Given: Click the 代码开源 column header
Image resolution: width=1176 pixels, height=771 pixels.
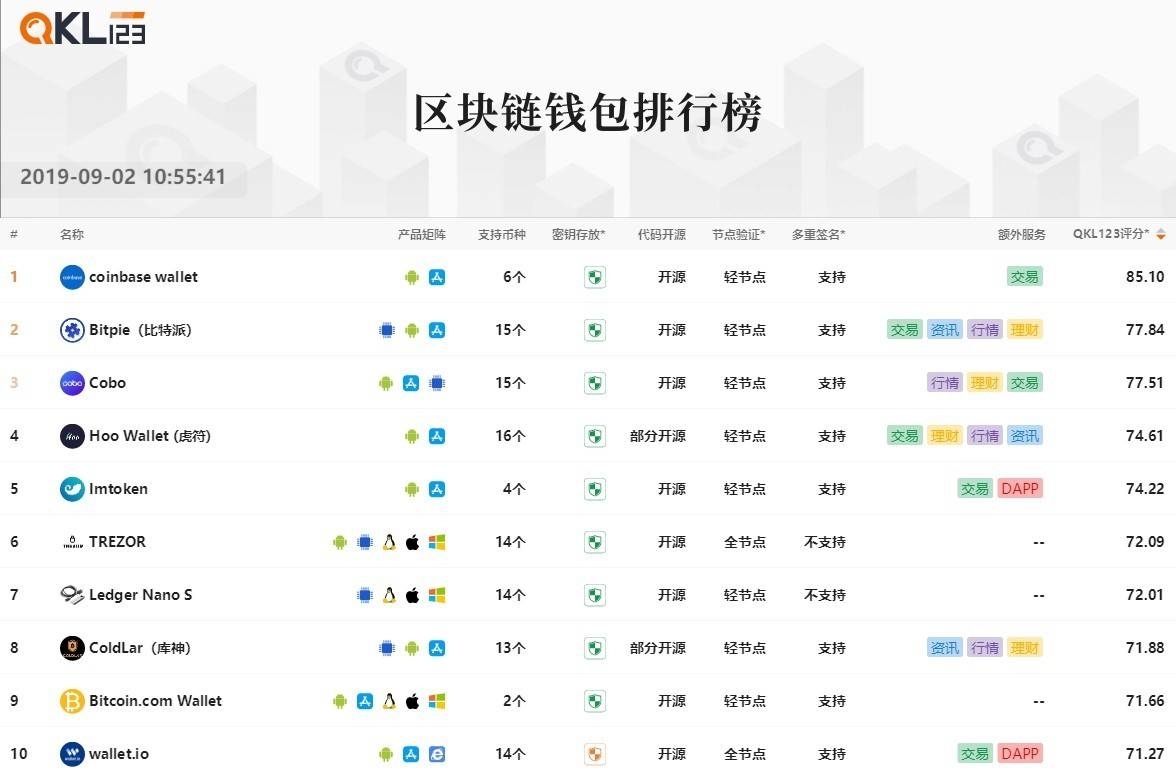Looking at the screenshot, I should coord(662,235).
